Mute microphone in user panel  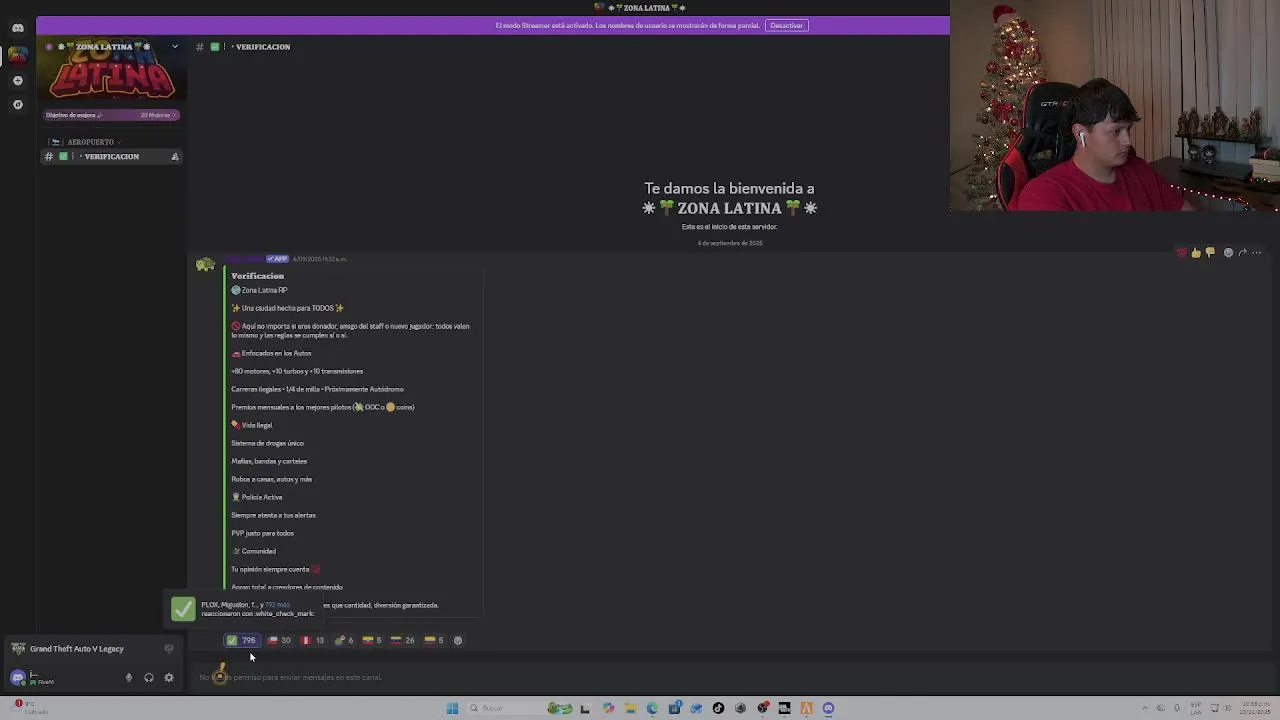(x=128, y=677)
